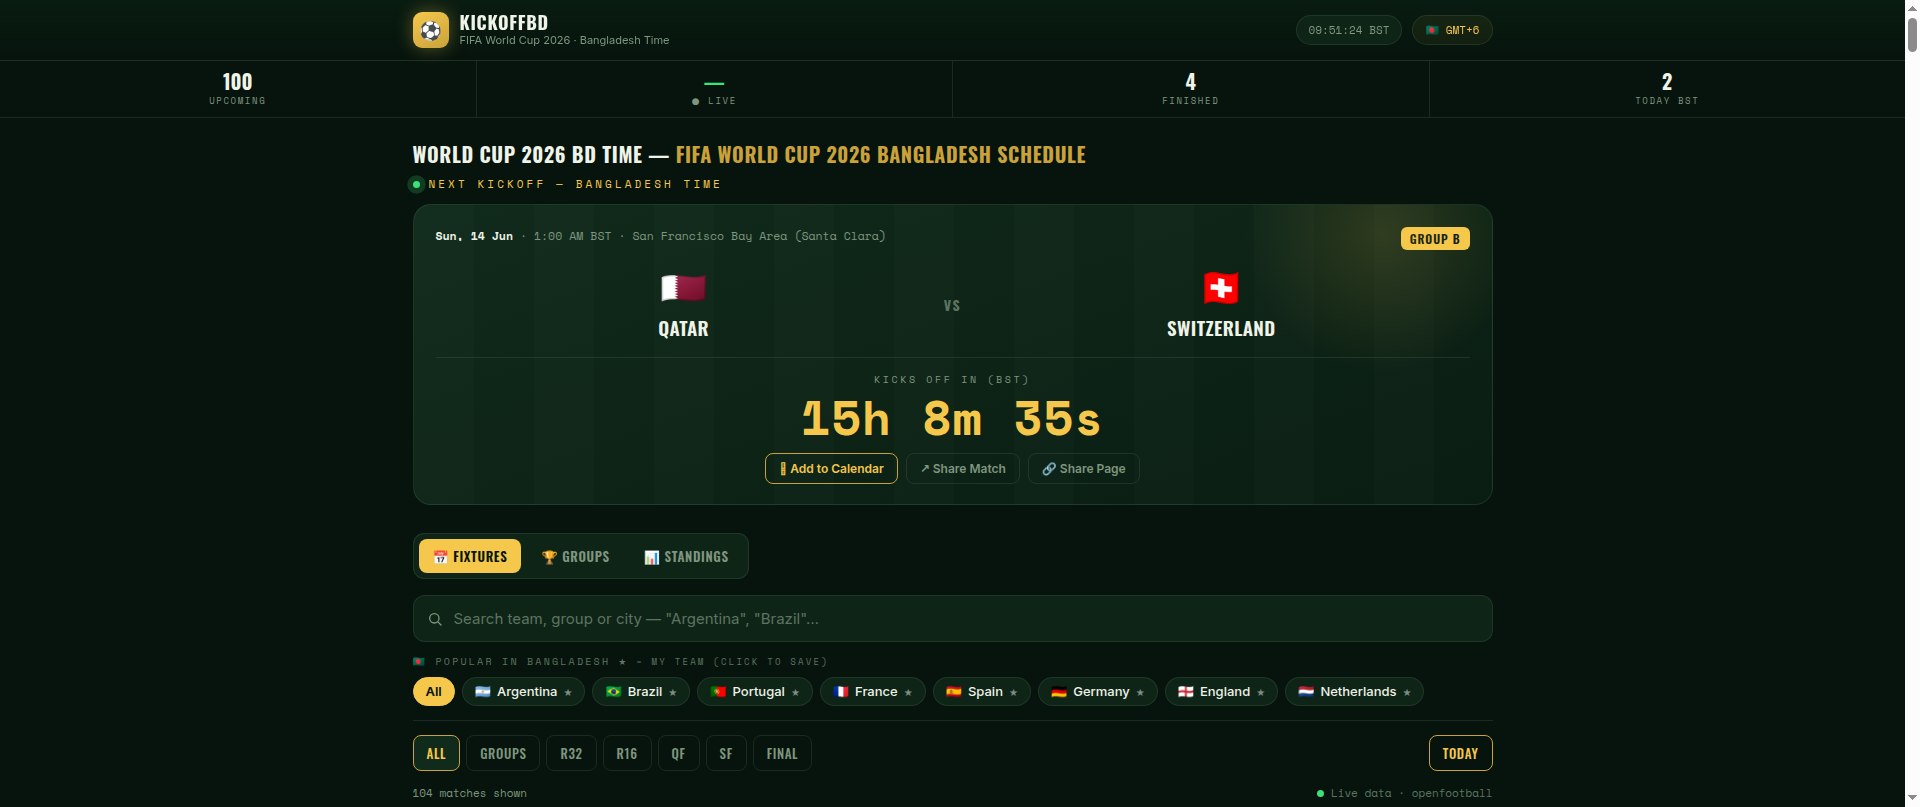Click the star next to England
The width and height of the screenshot is (1920, 807).
pos(1261,692)
